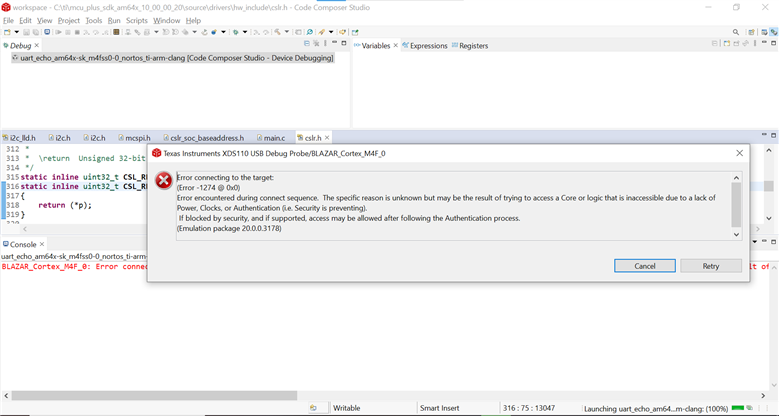Collapse all in the Variables view

pyautogui.click(x=714, y=43)
